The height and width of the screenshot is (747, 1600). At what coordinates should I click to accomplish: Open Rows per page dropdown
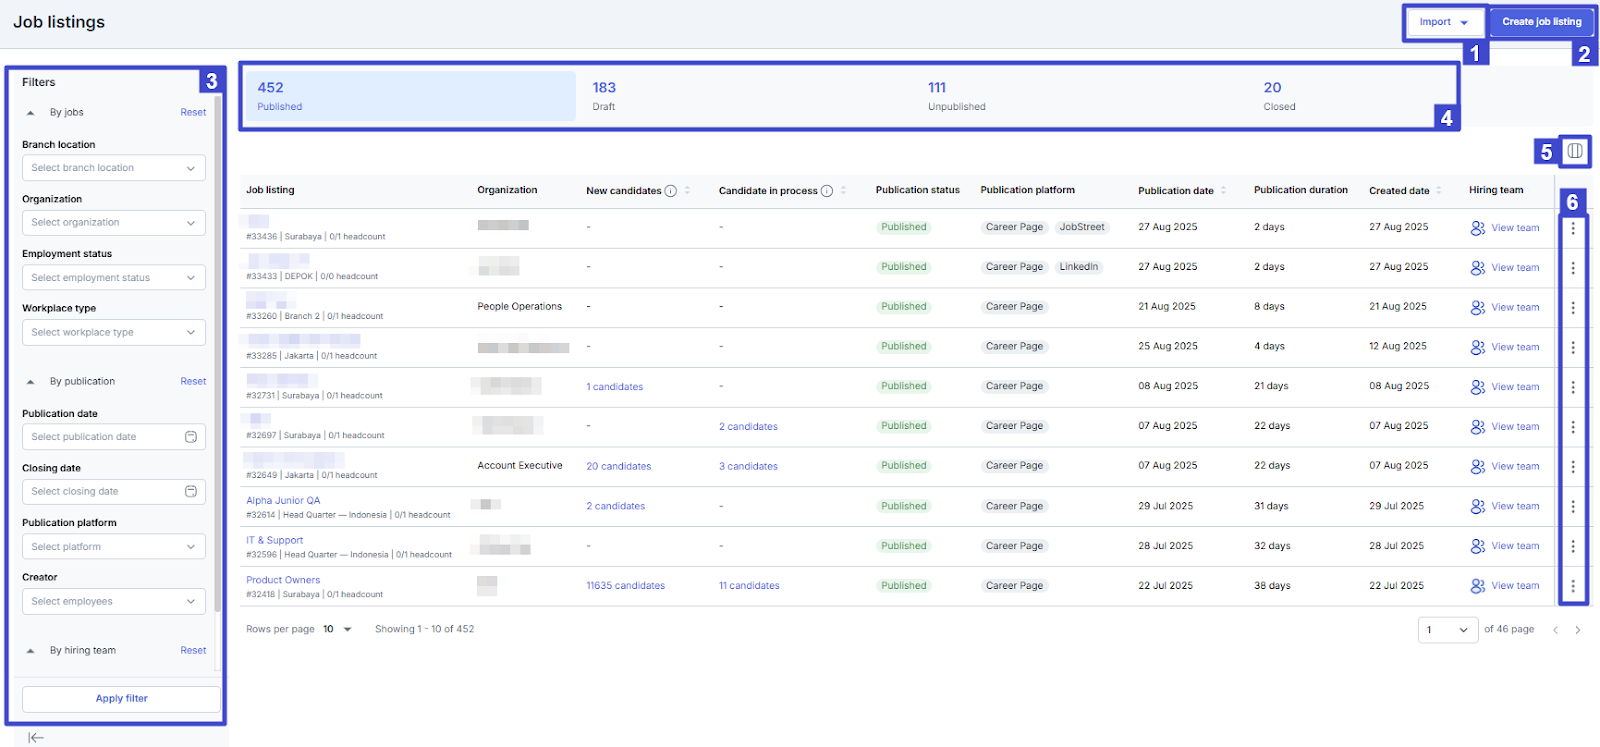pos(337,630)
